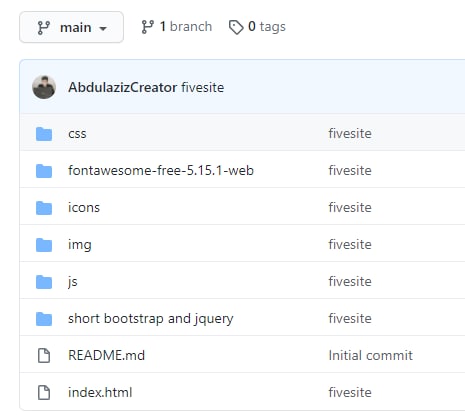Open the icons folder
Viewport: 465px width, 418px height.
[84, 207]
